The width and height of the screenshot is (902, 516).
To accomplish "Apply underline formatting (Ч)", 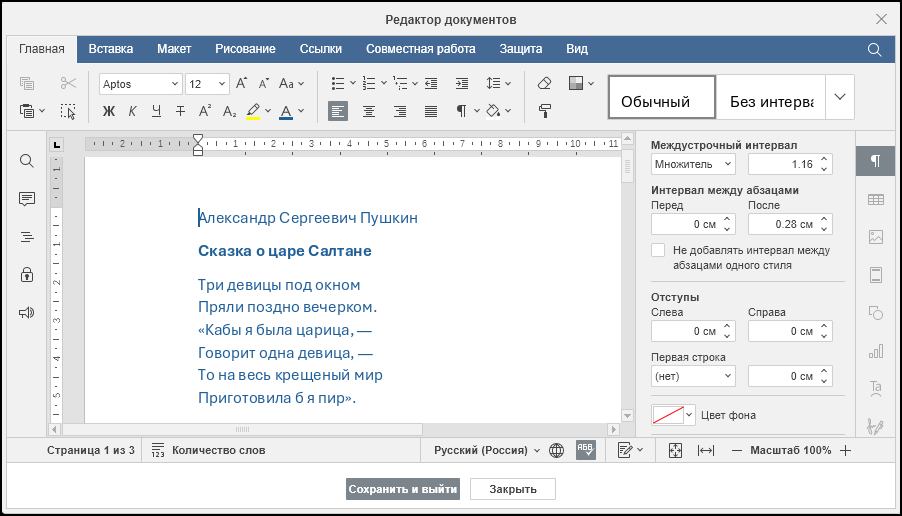I will tap(156, 111).
